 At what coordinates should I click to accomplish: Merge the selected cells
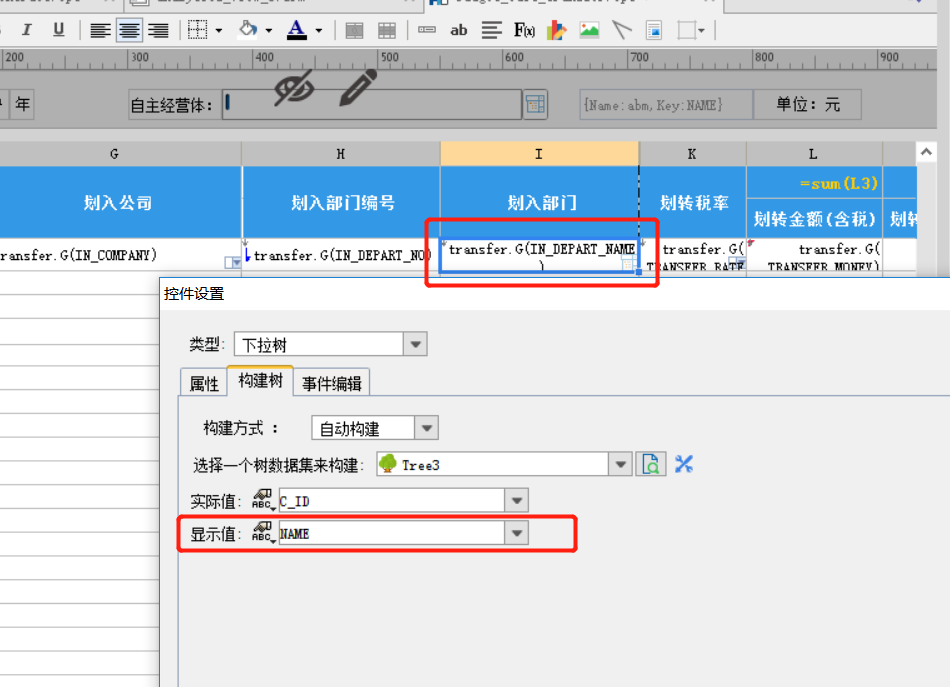[x=354, y=30]
